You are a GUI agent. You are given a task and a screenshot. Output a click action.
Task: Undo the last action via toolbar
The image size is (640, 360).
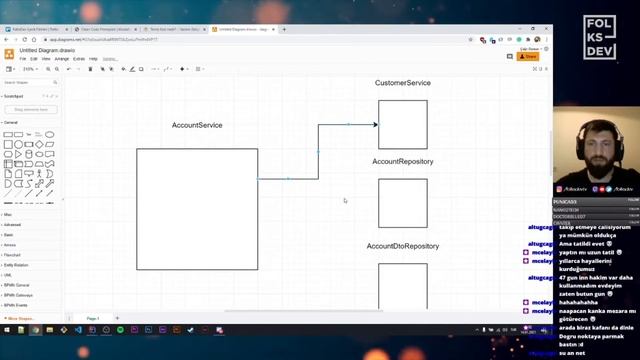[x=69, y=69]
